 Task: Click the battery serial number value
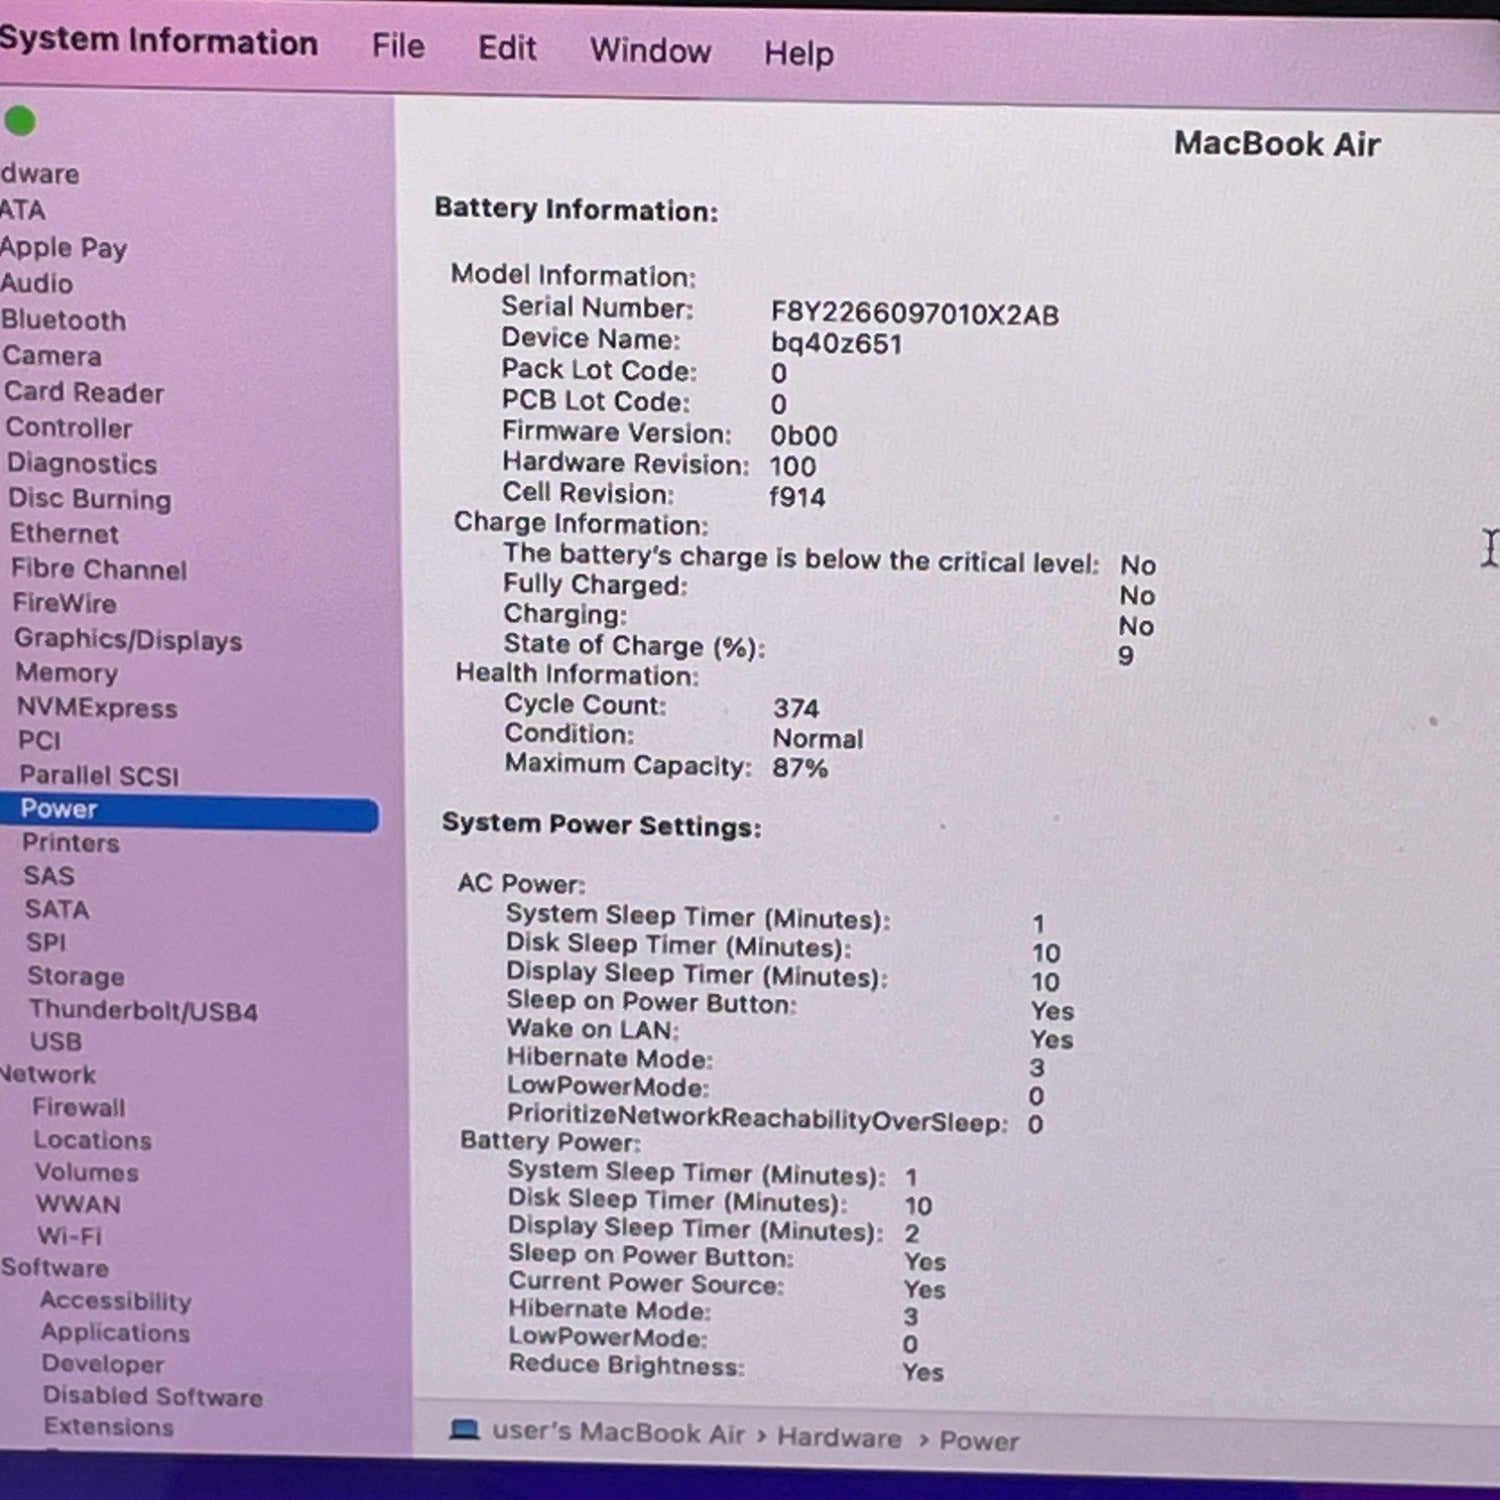click(914, 314)
